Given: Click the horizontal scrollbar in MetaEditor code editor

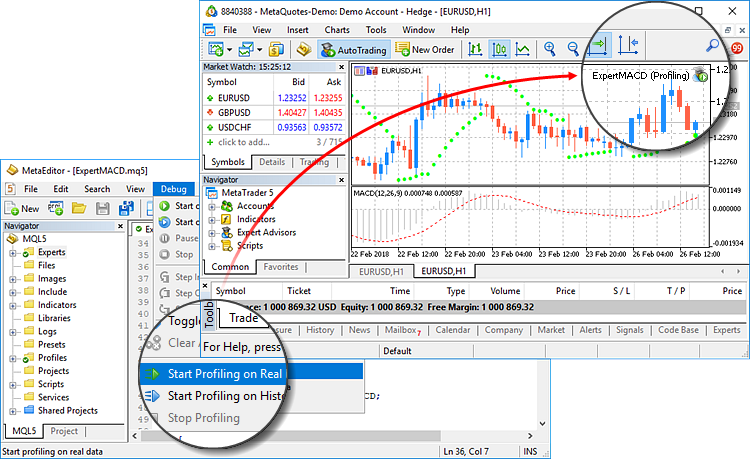Looking at the screenshot, I should pos(290,436).
